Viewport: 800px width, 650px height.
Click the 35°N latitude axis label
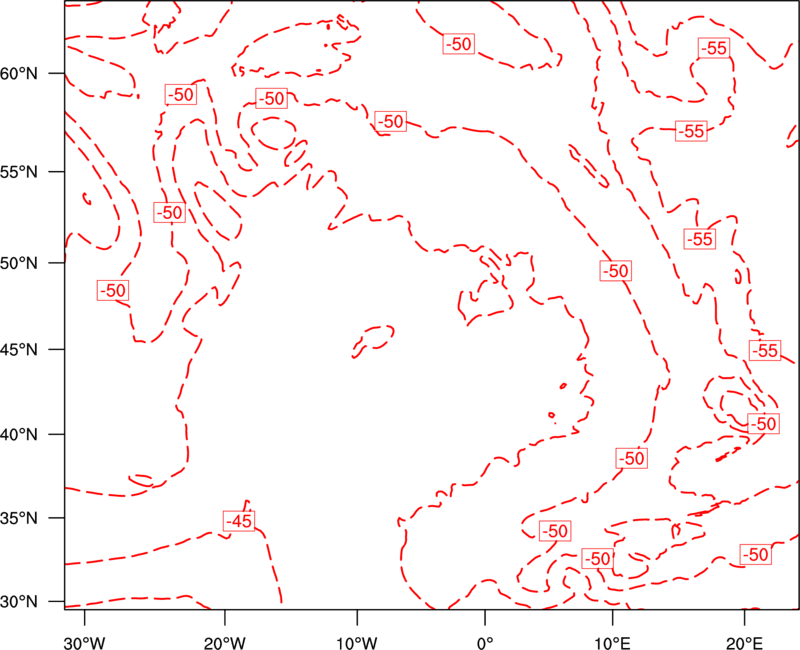pyautogui.click(x=19, y=518)
